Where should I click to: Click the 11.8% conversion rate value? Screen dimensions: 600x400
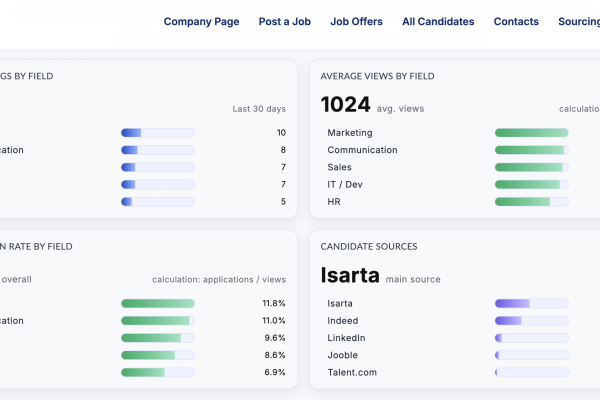tap(273, 303)
